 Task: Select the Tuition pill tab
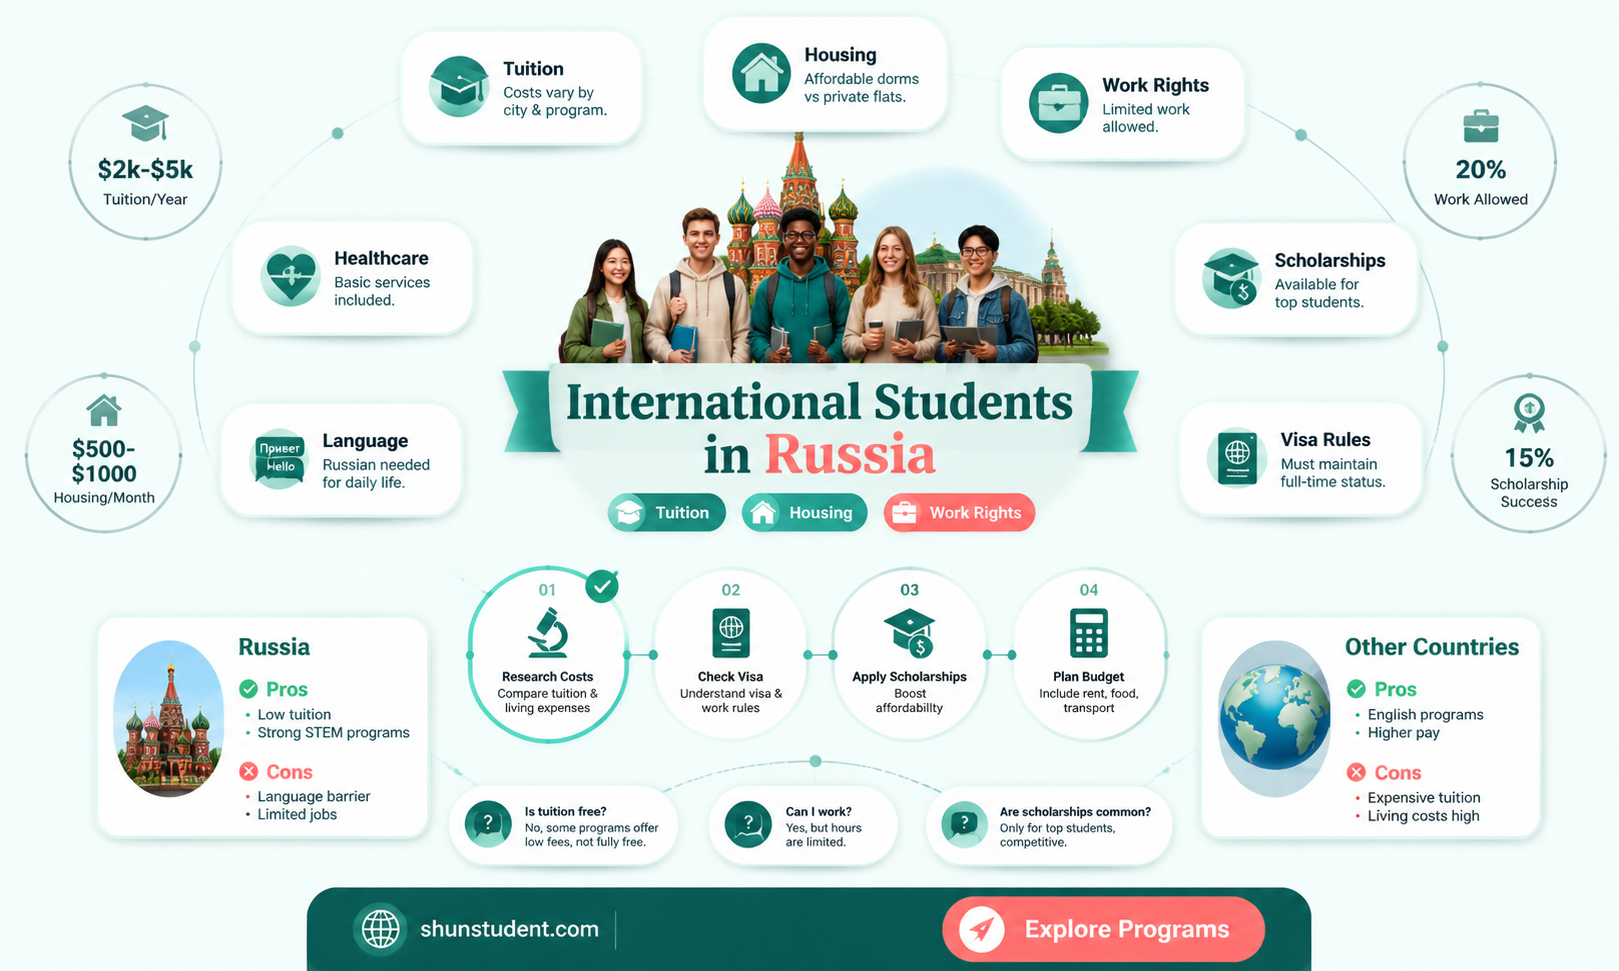pos(666,513)
